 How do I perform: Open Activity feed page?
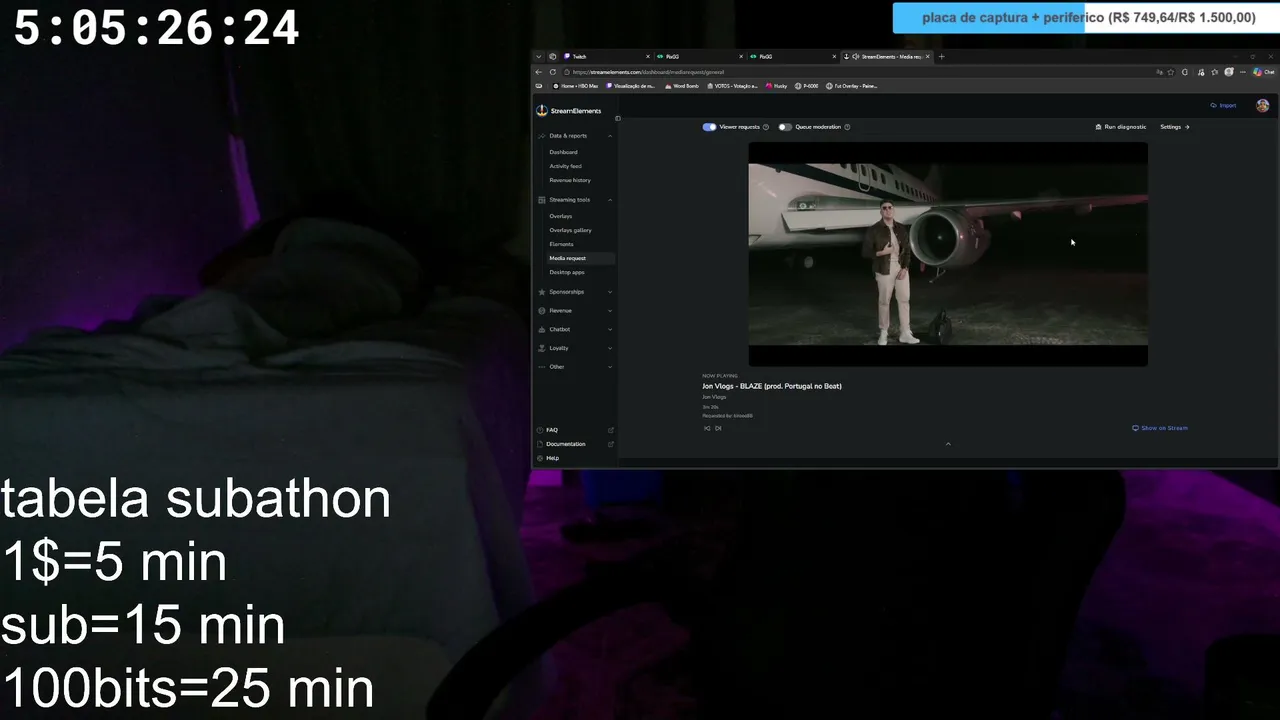pyautogui.click(x=565, y=166)
